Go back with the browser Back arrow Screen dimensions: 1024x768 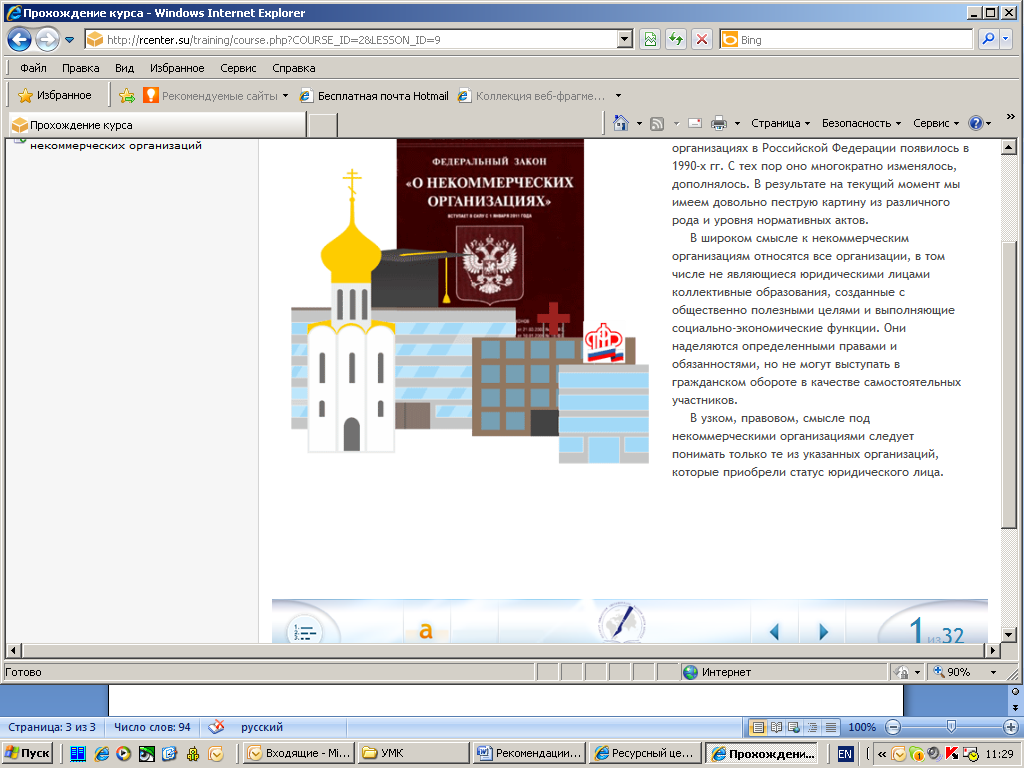click(20, 40)
